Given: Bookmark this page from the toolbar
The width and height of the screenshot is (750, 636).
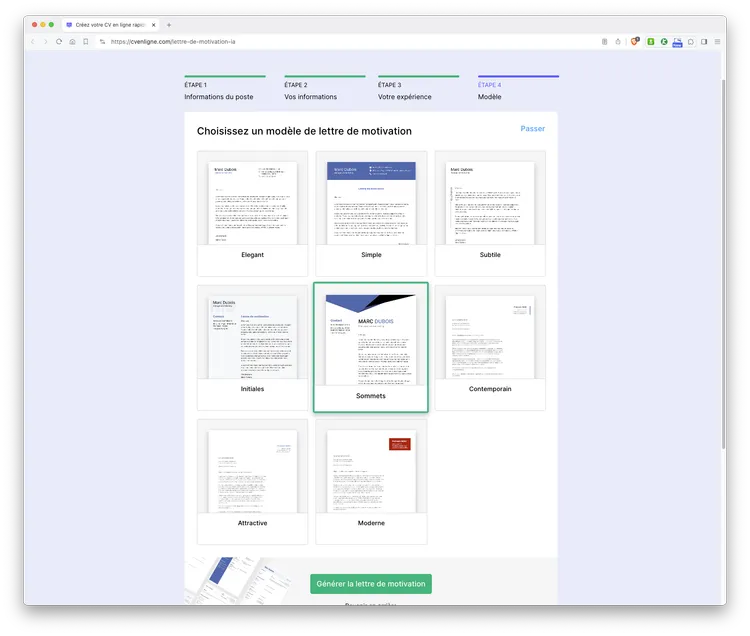Looking at the screenshot, I should click(86, 42).
